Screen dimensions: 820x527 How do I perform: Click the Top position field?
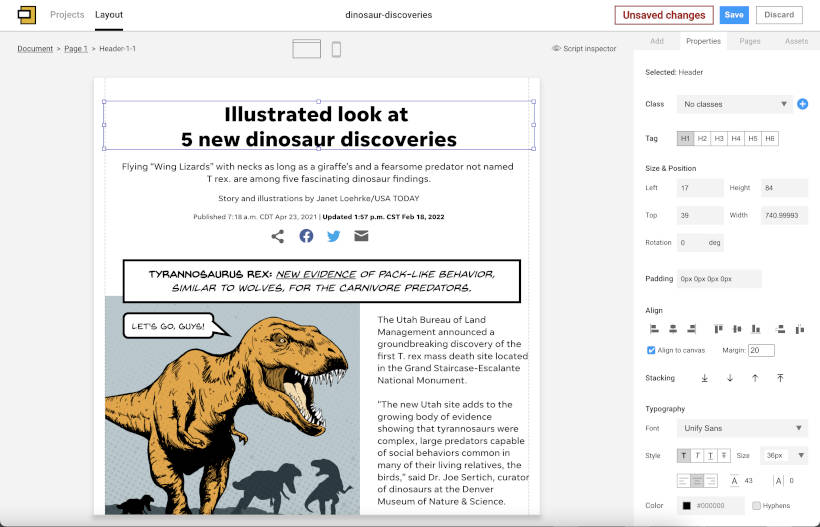(700, 215)
